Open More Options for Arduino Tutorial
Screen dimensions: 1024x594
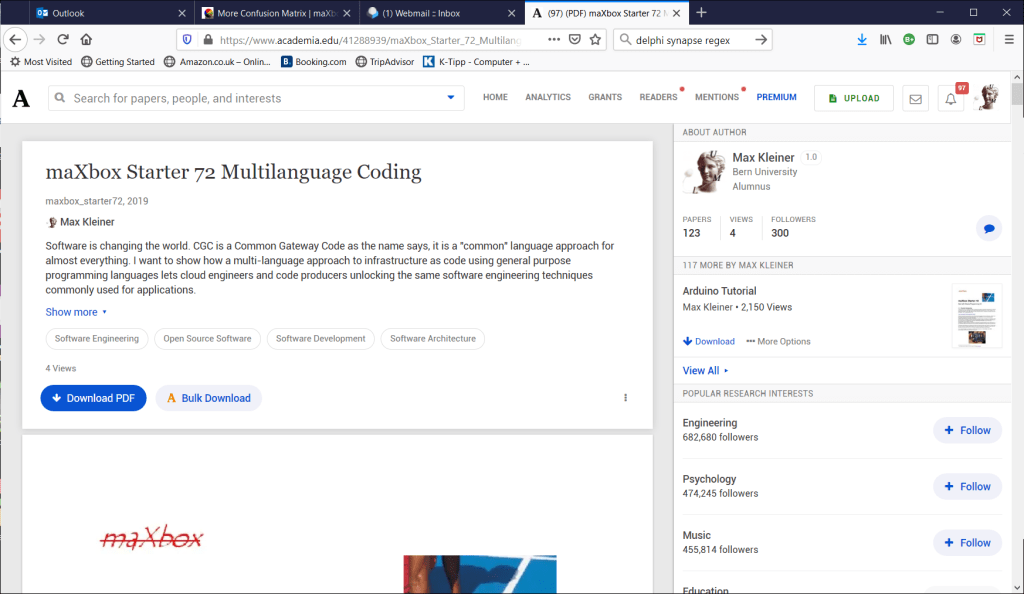779,341
